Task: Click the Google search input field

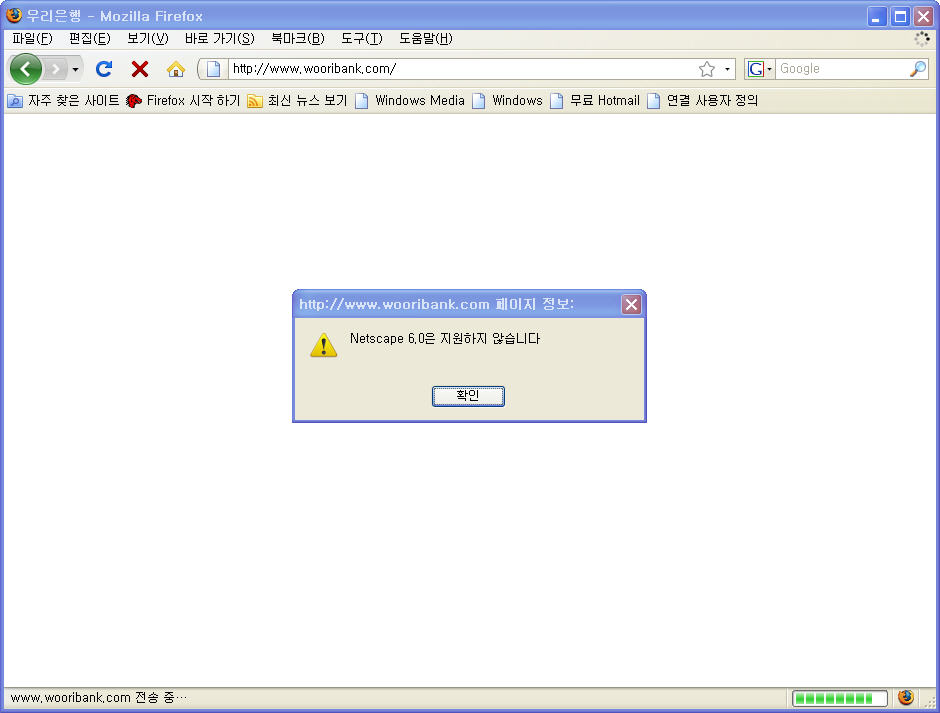Action: pos(842,69)
